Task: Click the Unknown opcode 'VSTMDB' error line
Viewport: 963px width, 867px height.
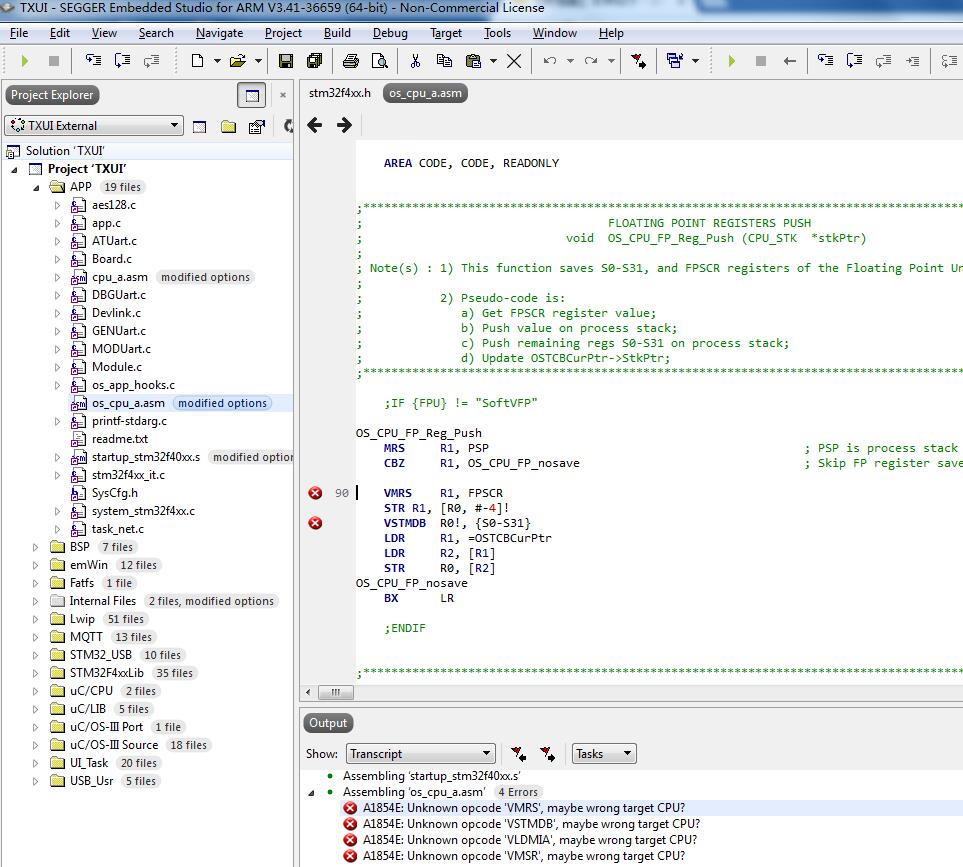Action: (531, 824)
